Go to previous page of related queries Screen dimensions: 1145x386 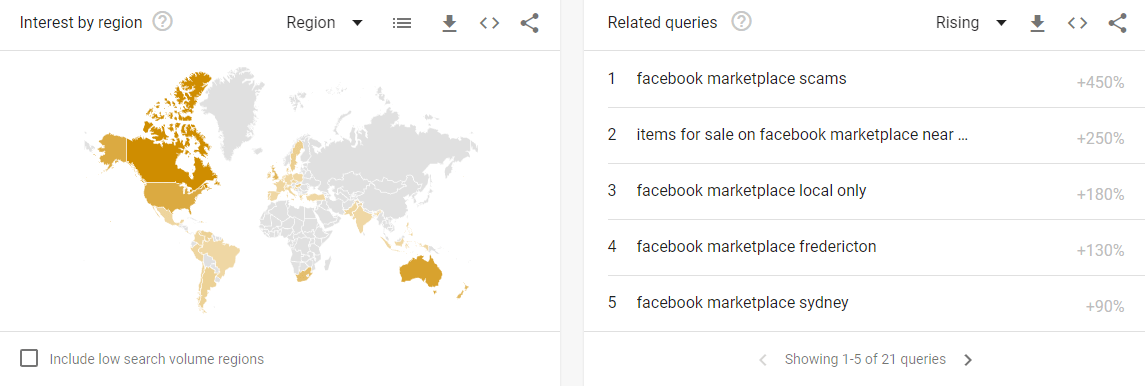[x=763, y=360]
